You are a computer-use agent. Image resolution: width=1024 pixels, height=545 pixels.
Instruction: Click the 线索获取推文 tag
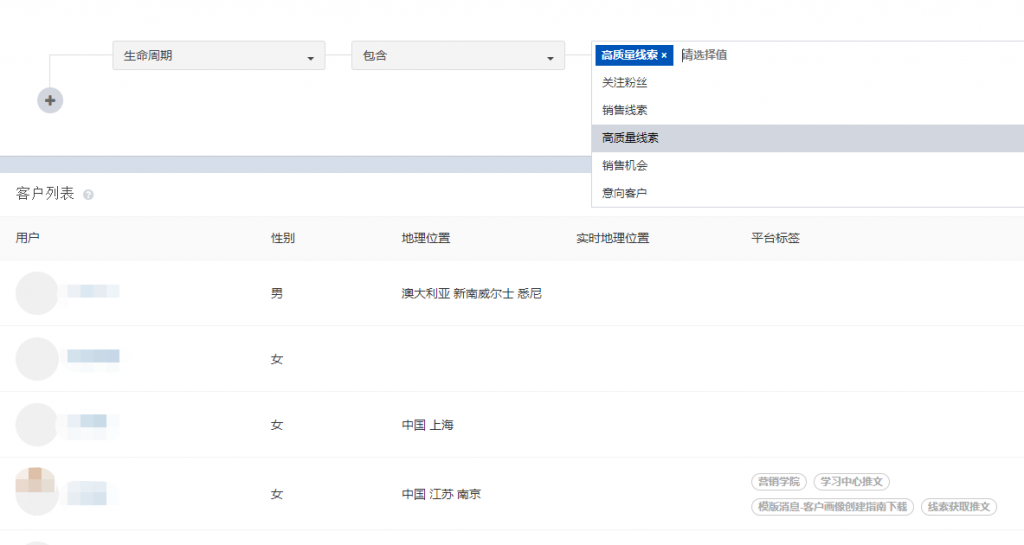click(x=958, y=507)
